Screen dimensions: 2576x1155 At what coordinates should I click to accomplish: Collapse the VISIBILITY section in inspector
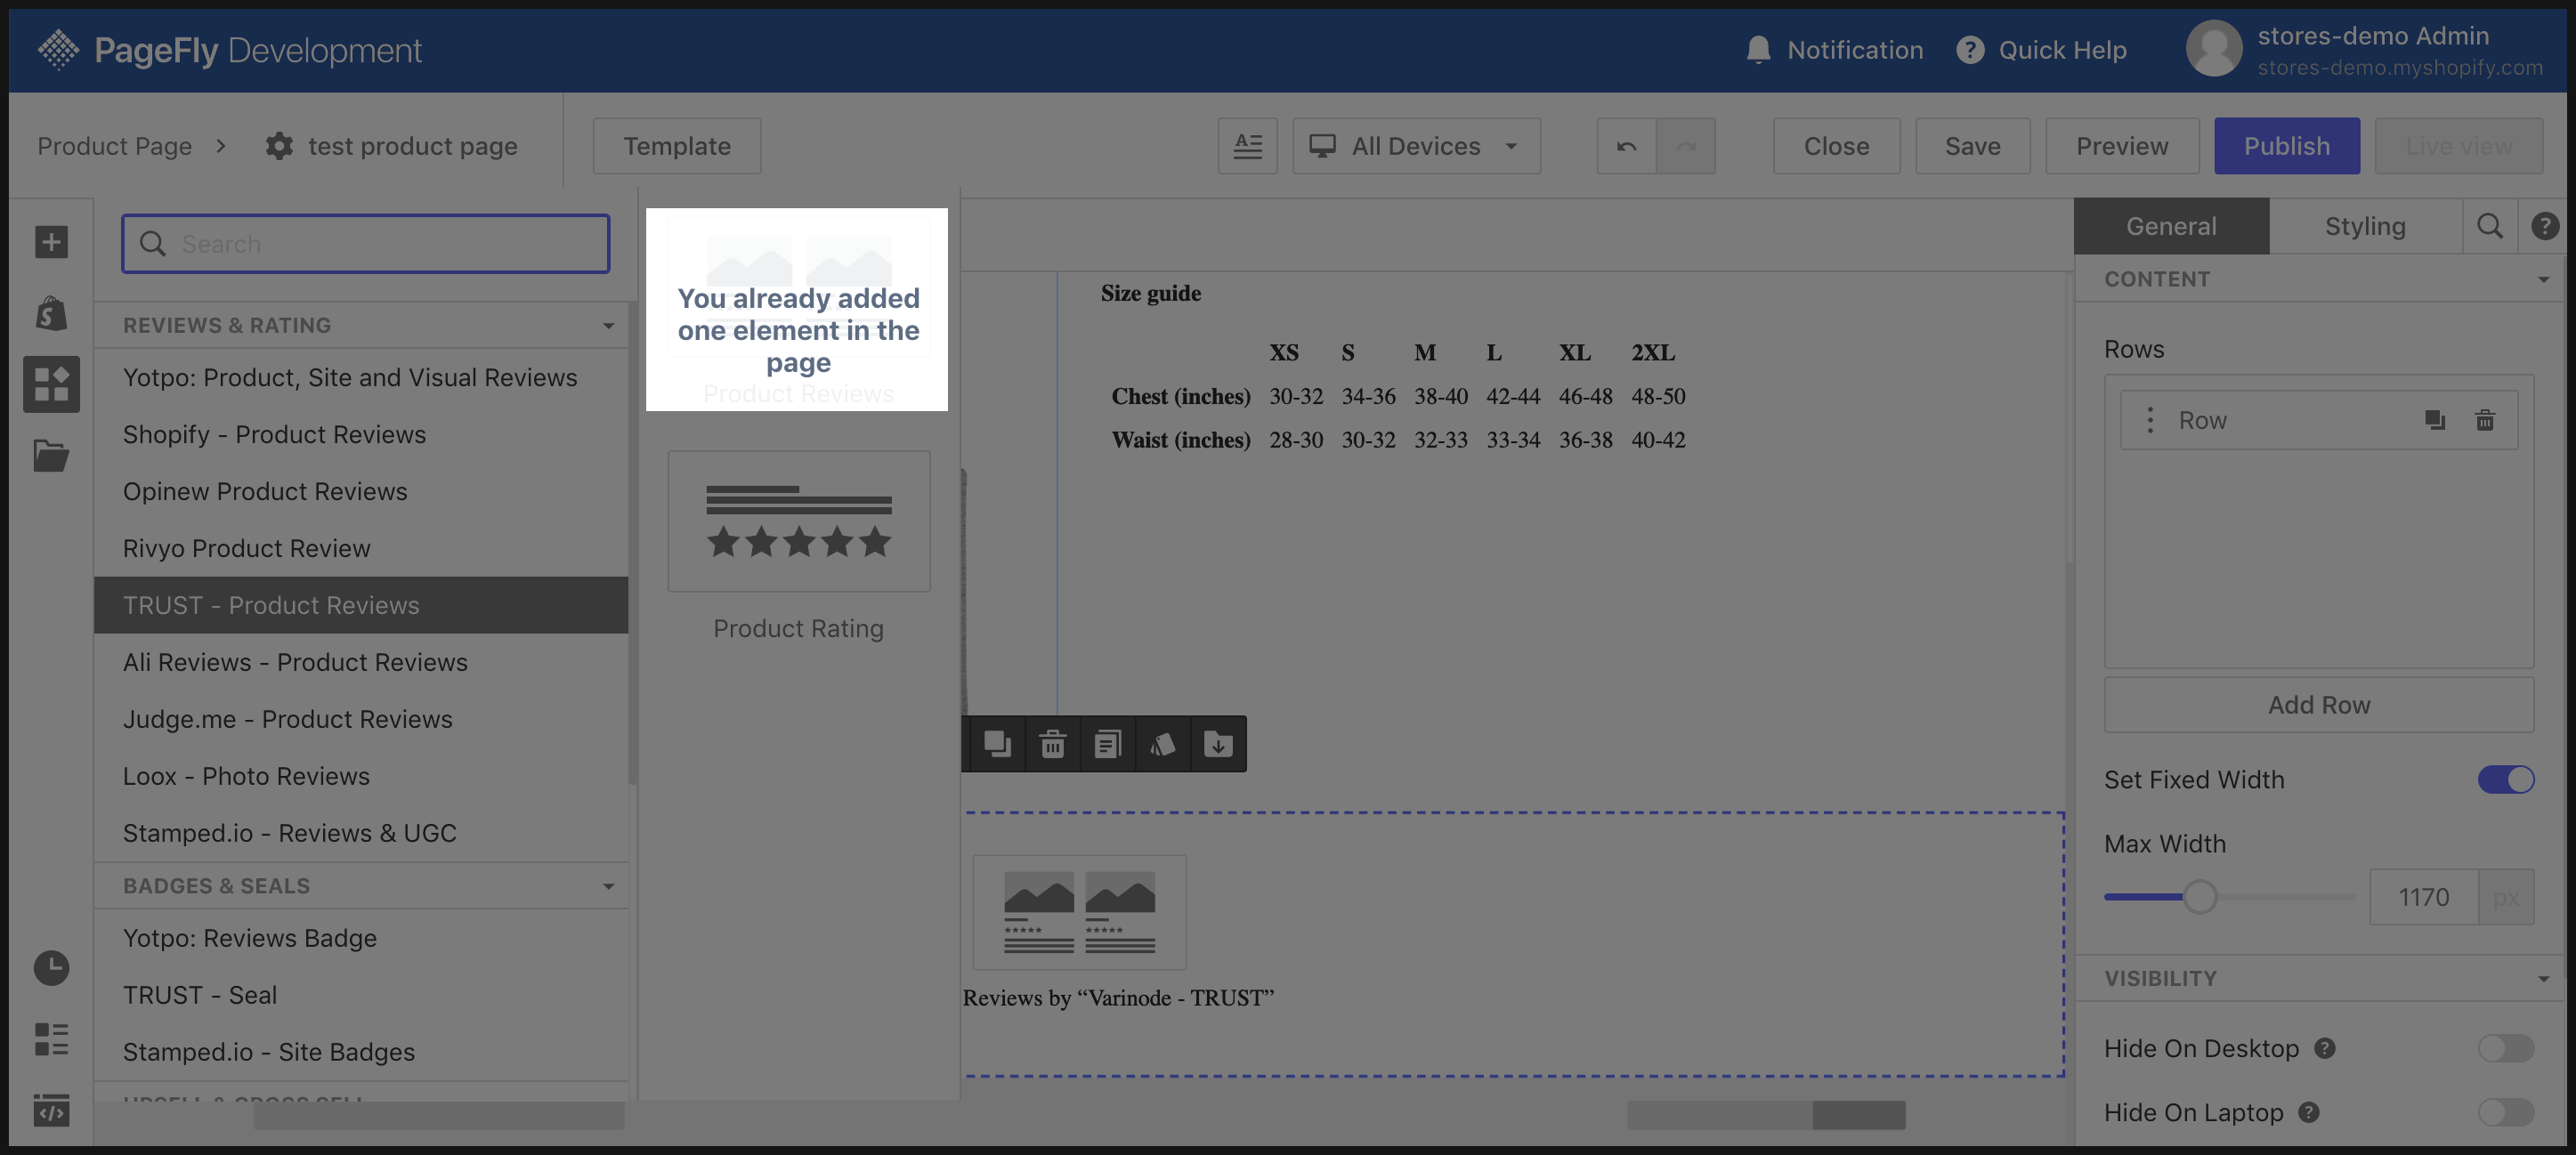pyautogui.click(x=2544, y=978)
